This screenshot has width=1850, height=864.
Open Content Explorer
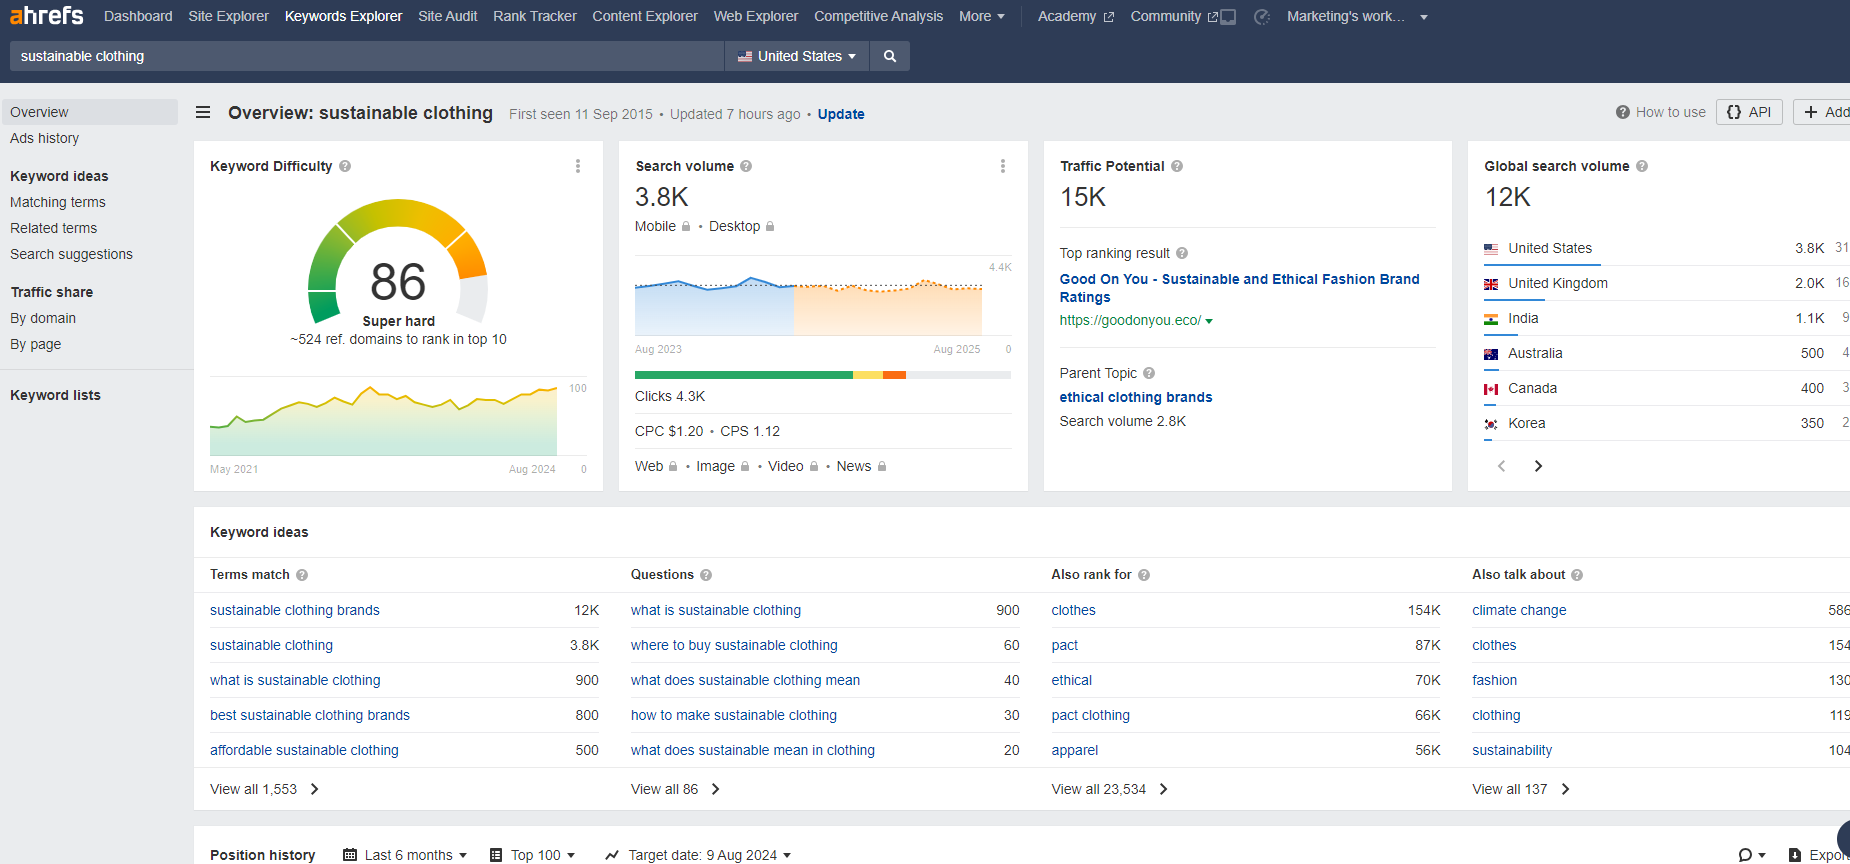pos(645,16)
